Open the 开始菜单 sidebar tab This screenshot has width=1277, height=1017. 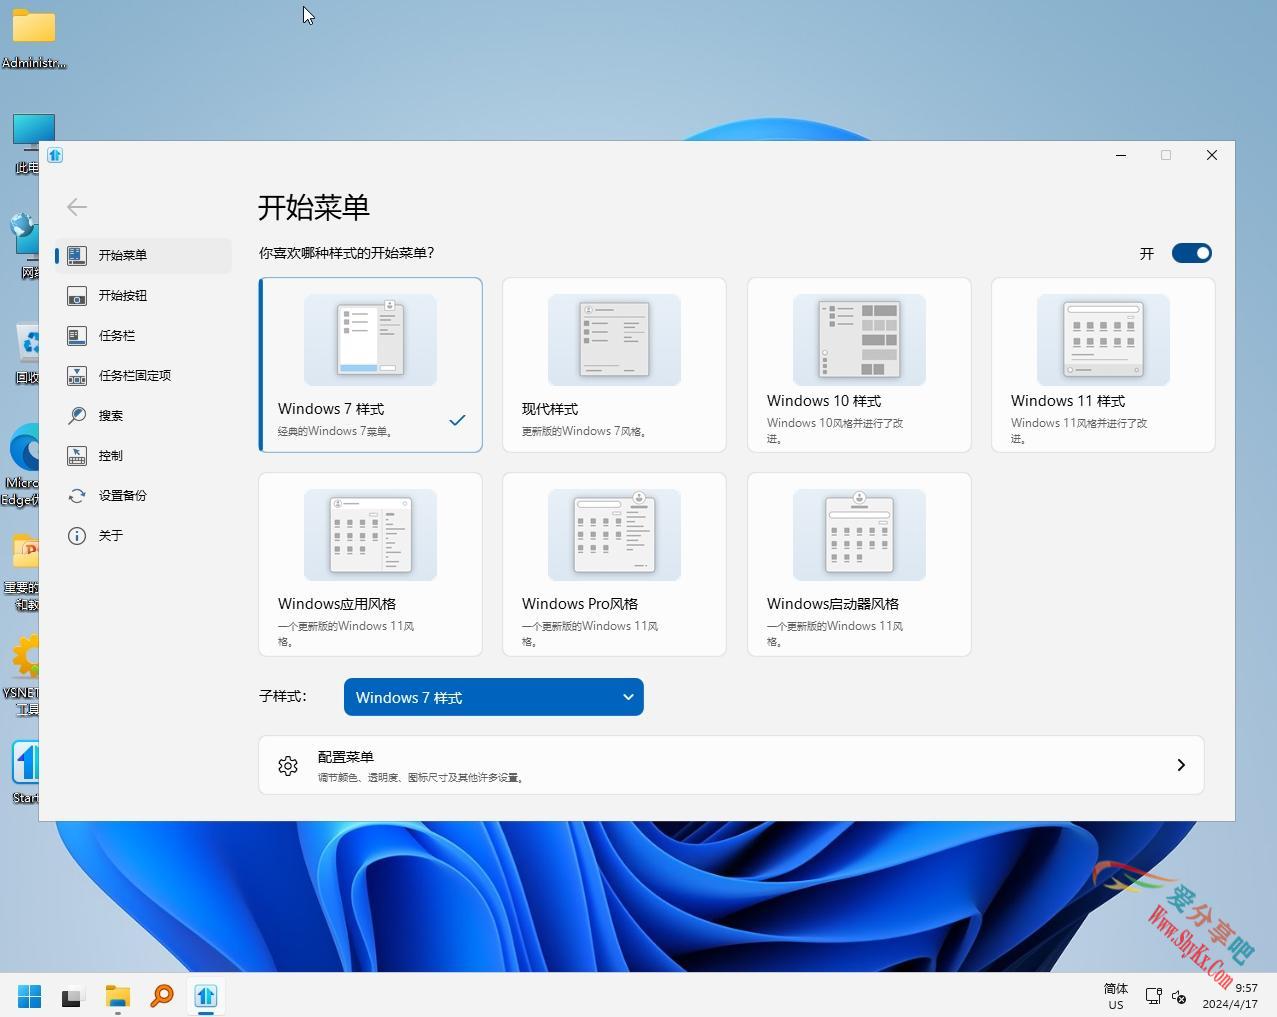(x=143, y=255)
